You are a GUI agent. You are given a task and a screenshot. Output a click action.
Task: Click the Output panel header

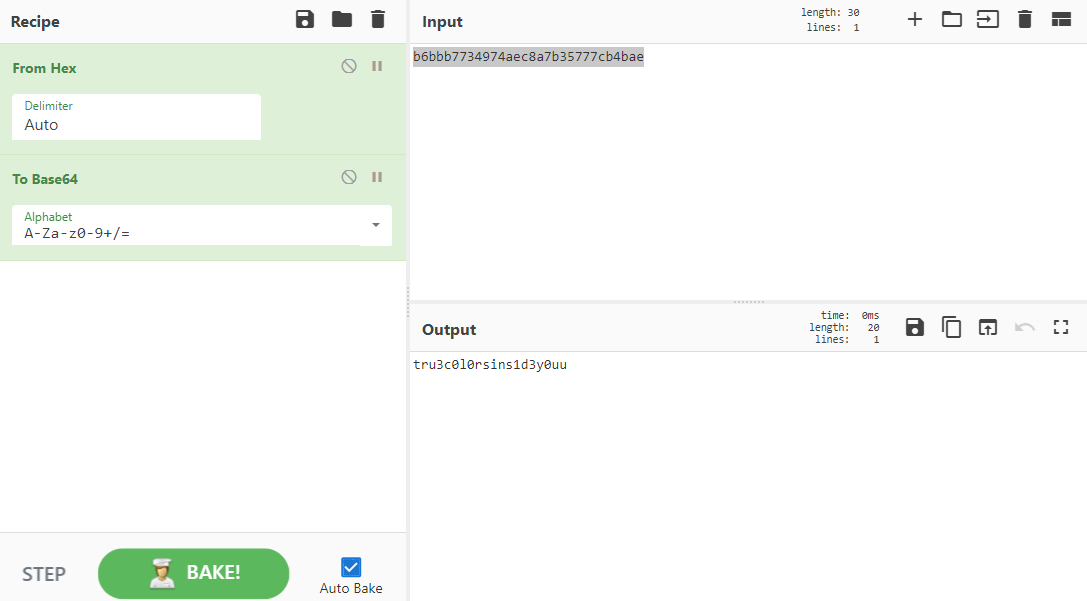(x=449, y=329)
